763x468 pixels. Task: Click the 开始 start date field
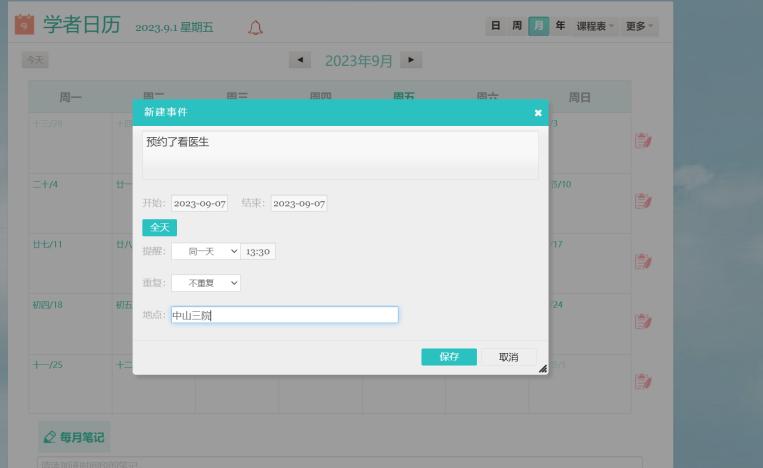point(199,203)
